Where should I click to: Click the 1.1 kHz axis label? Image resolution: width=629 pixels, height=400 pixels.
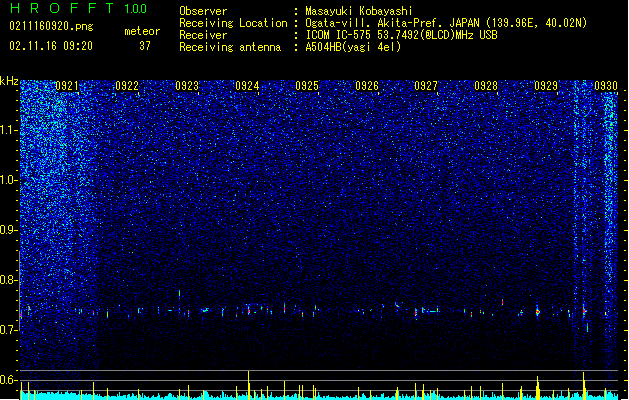[x=9, y=130]
